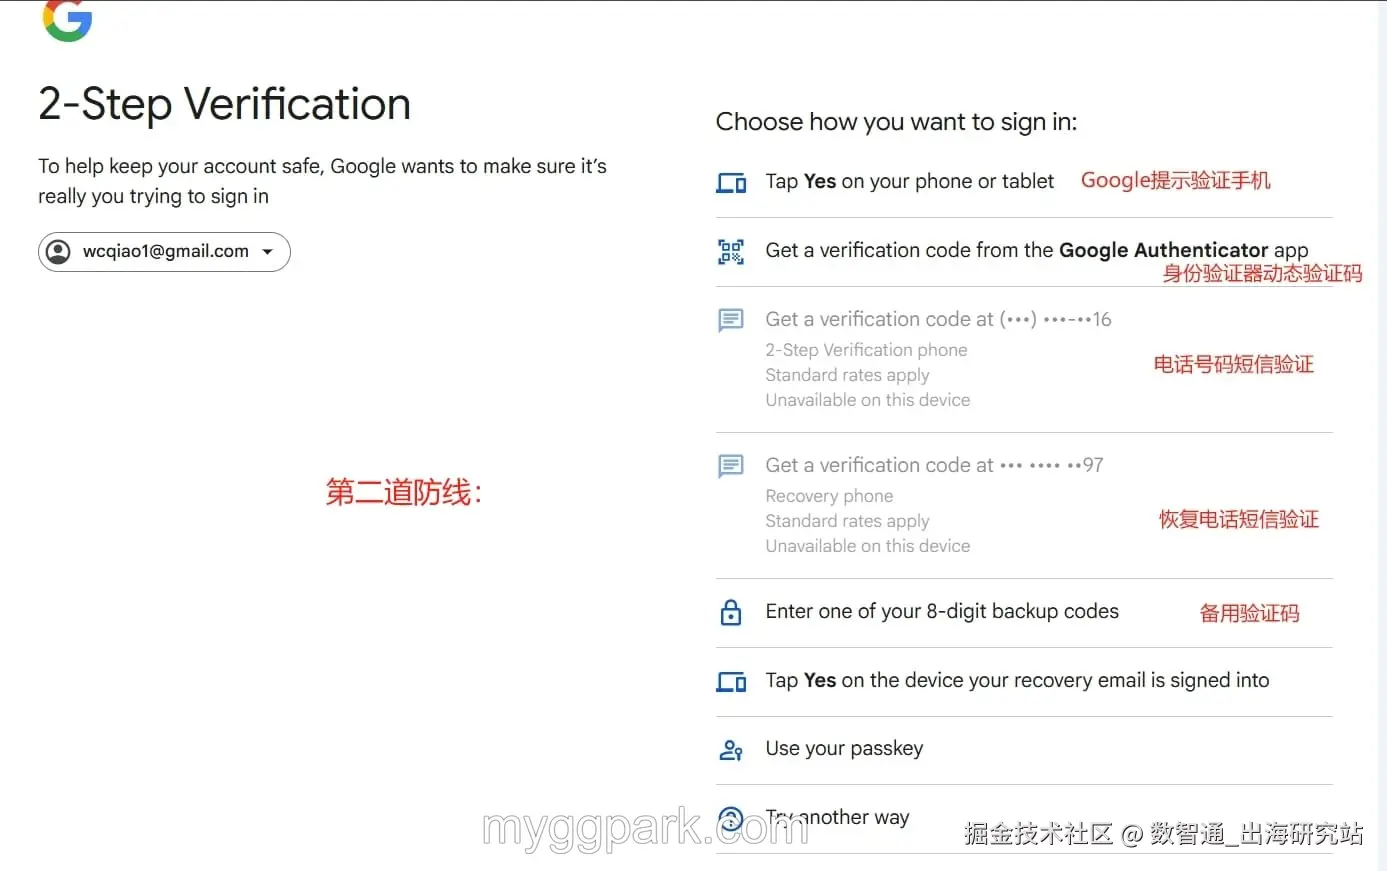Click 'Recovery phone' label text
Viewport: 1387px width, 871px height.
[829, 496]
